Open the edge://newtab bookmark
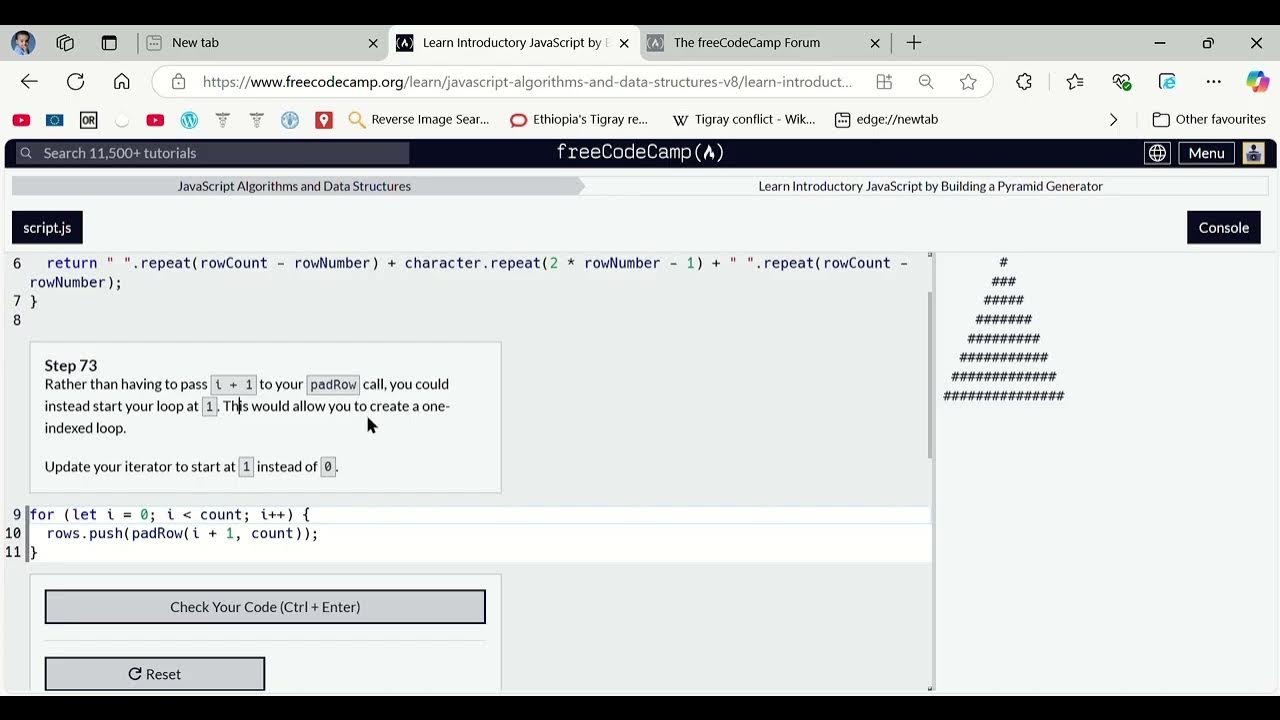The height and width of the screenshot is (720, 1280). [x=886, y=120]
